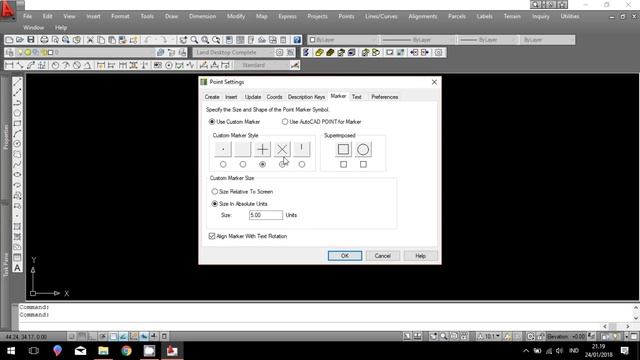Choose the dot custom marker style button
Viewport: 640px width, 360px height.
[x=223, y=149]
